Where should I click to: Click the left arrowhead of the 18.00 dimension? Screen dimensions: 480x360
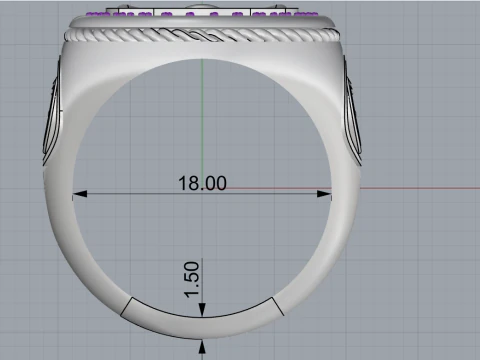point(80,194)
